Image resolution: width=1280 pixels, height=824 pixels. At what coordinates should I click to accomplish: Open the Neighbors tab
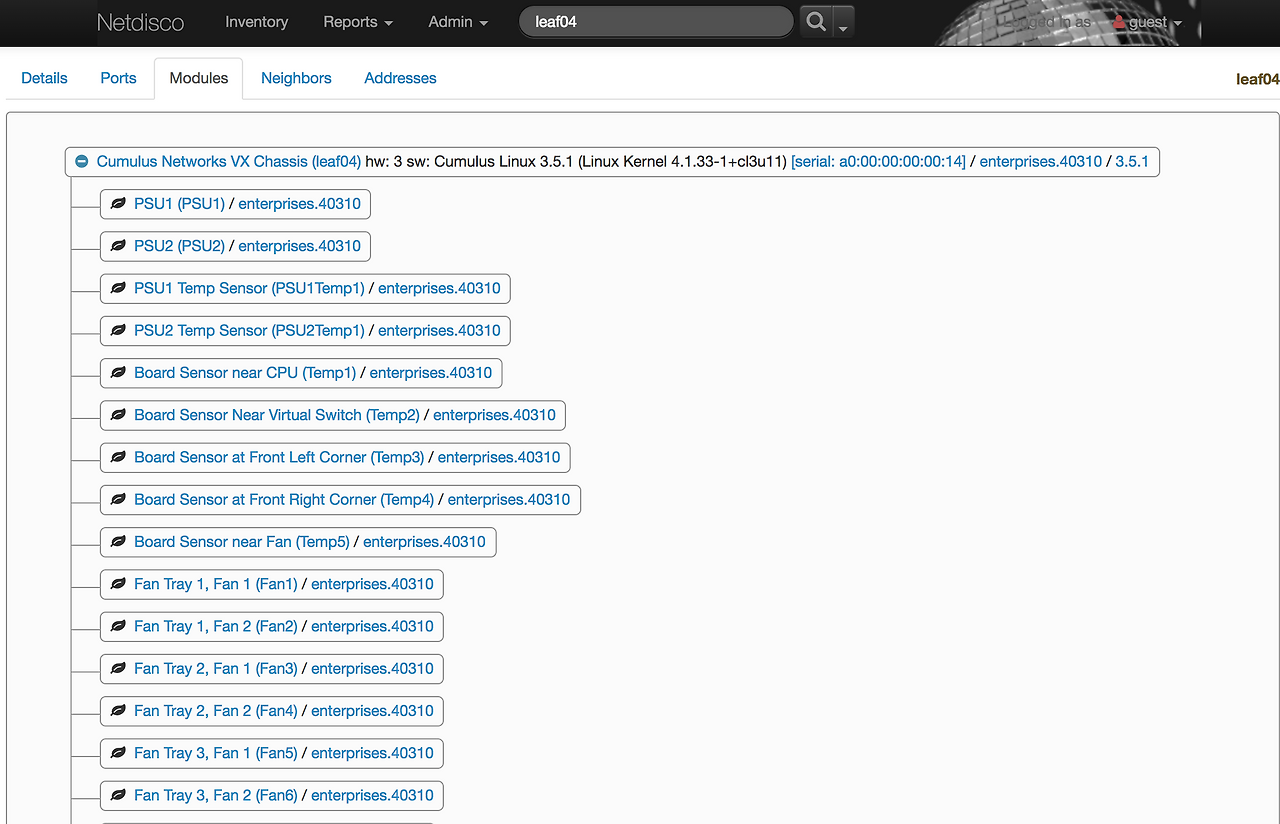pyautogui.click(x=296, y=78)
